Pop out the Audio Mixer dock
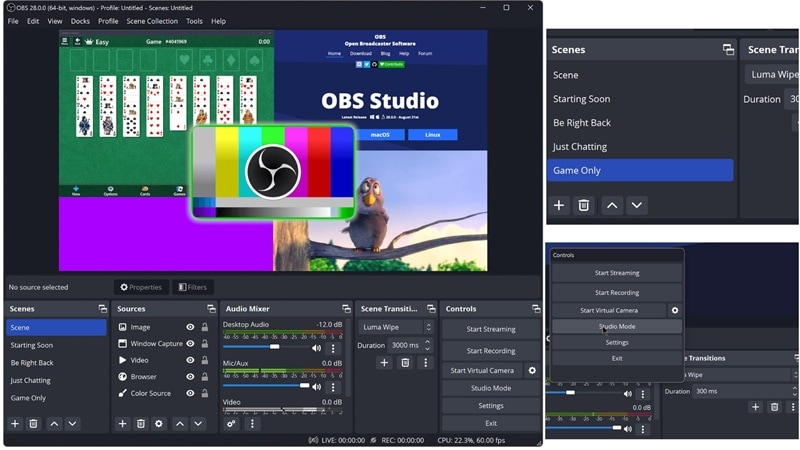 tap(346, 309)
